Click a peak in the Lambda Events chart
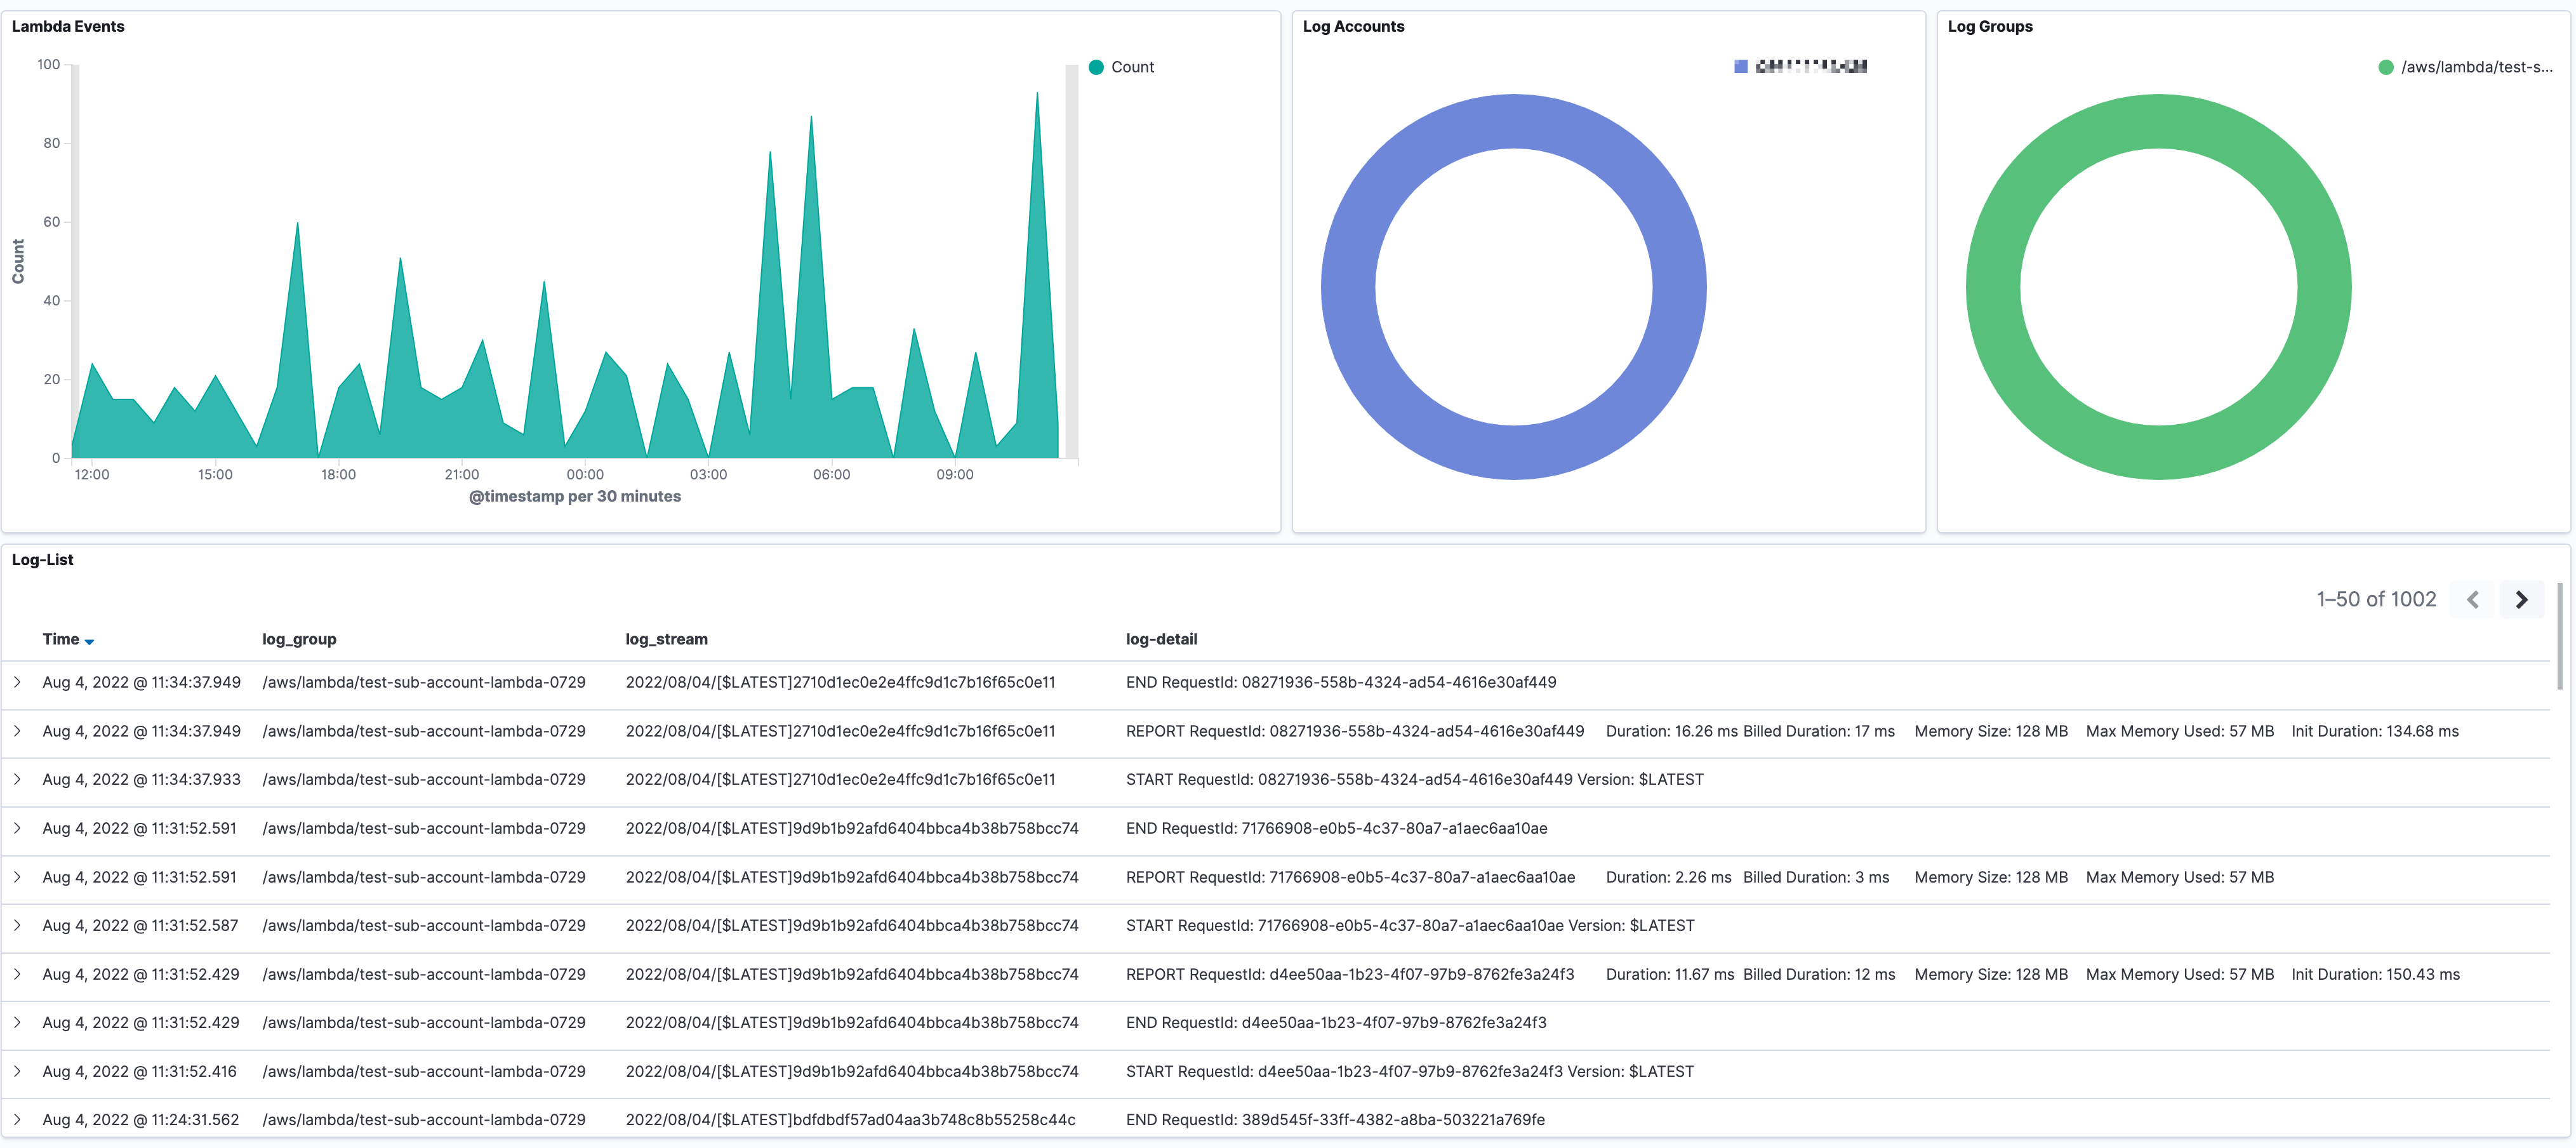2576x1148 pixels. [1038, 95]
